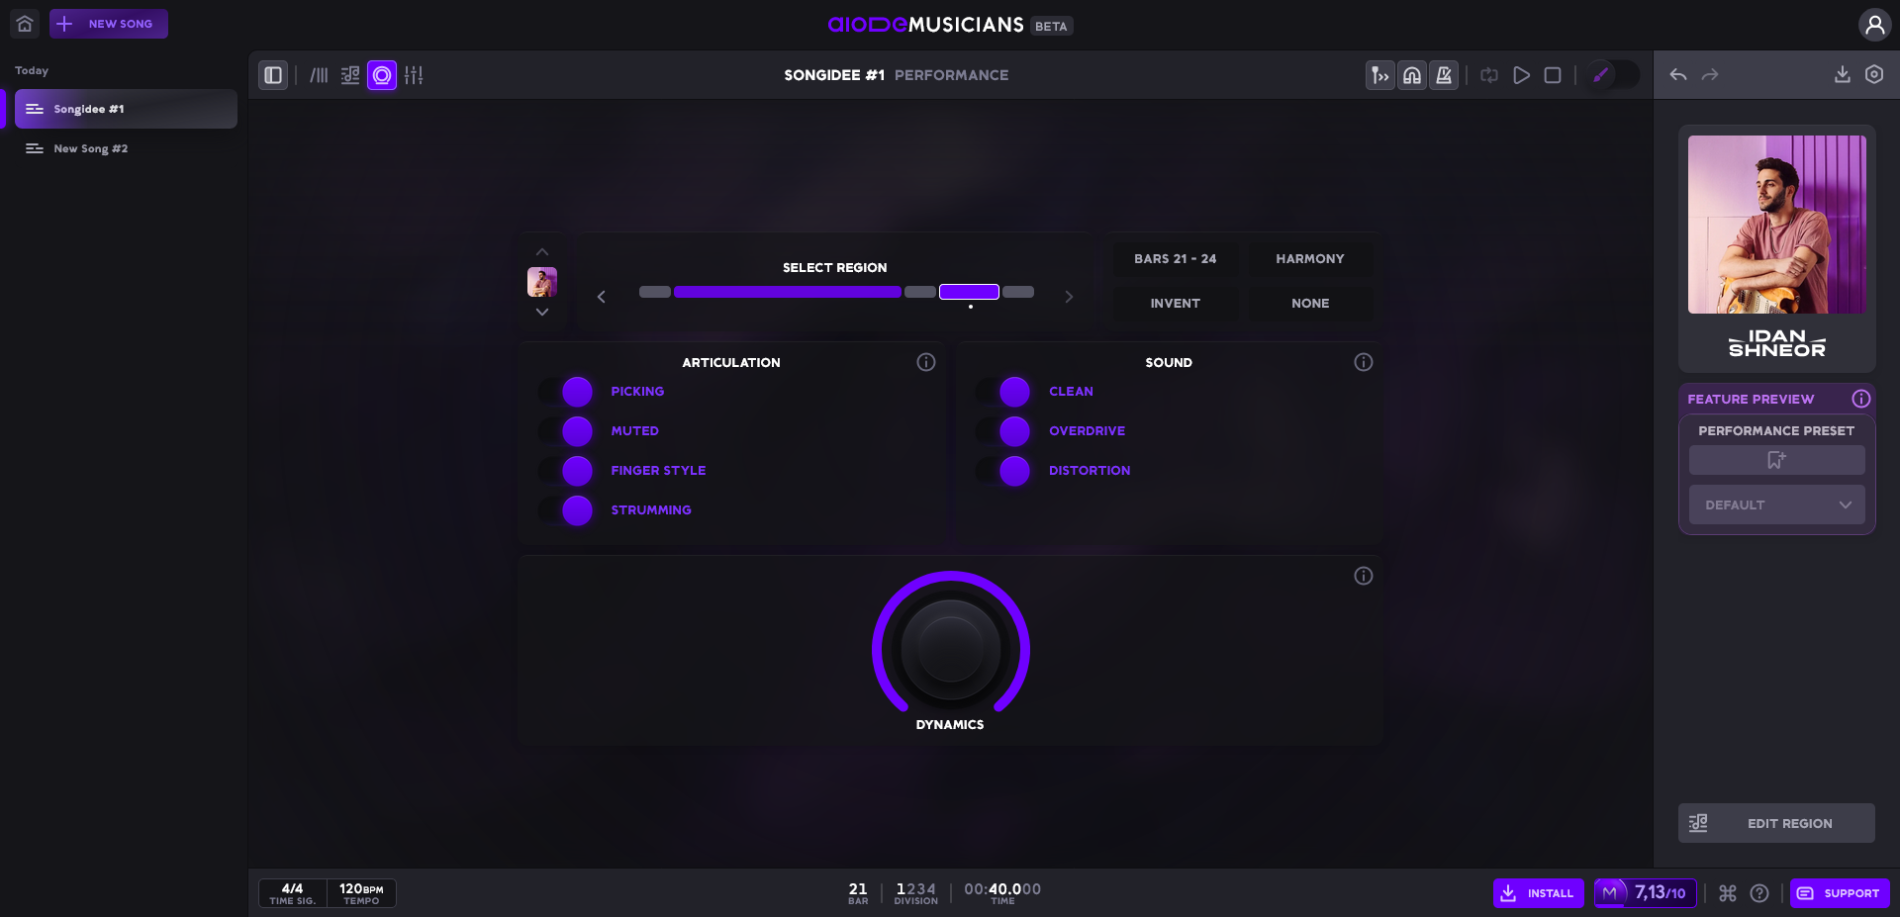This screenshot has width=1900, height=917.
Task: Open the user account profile icon
Action: click(1874, 25)
